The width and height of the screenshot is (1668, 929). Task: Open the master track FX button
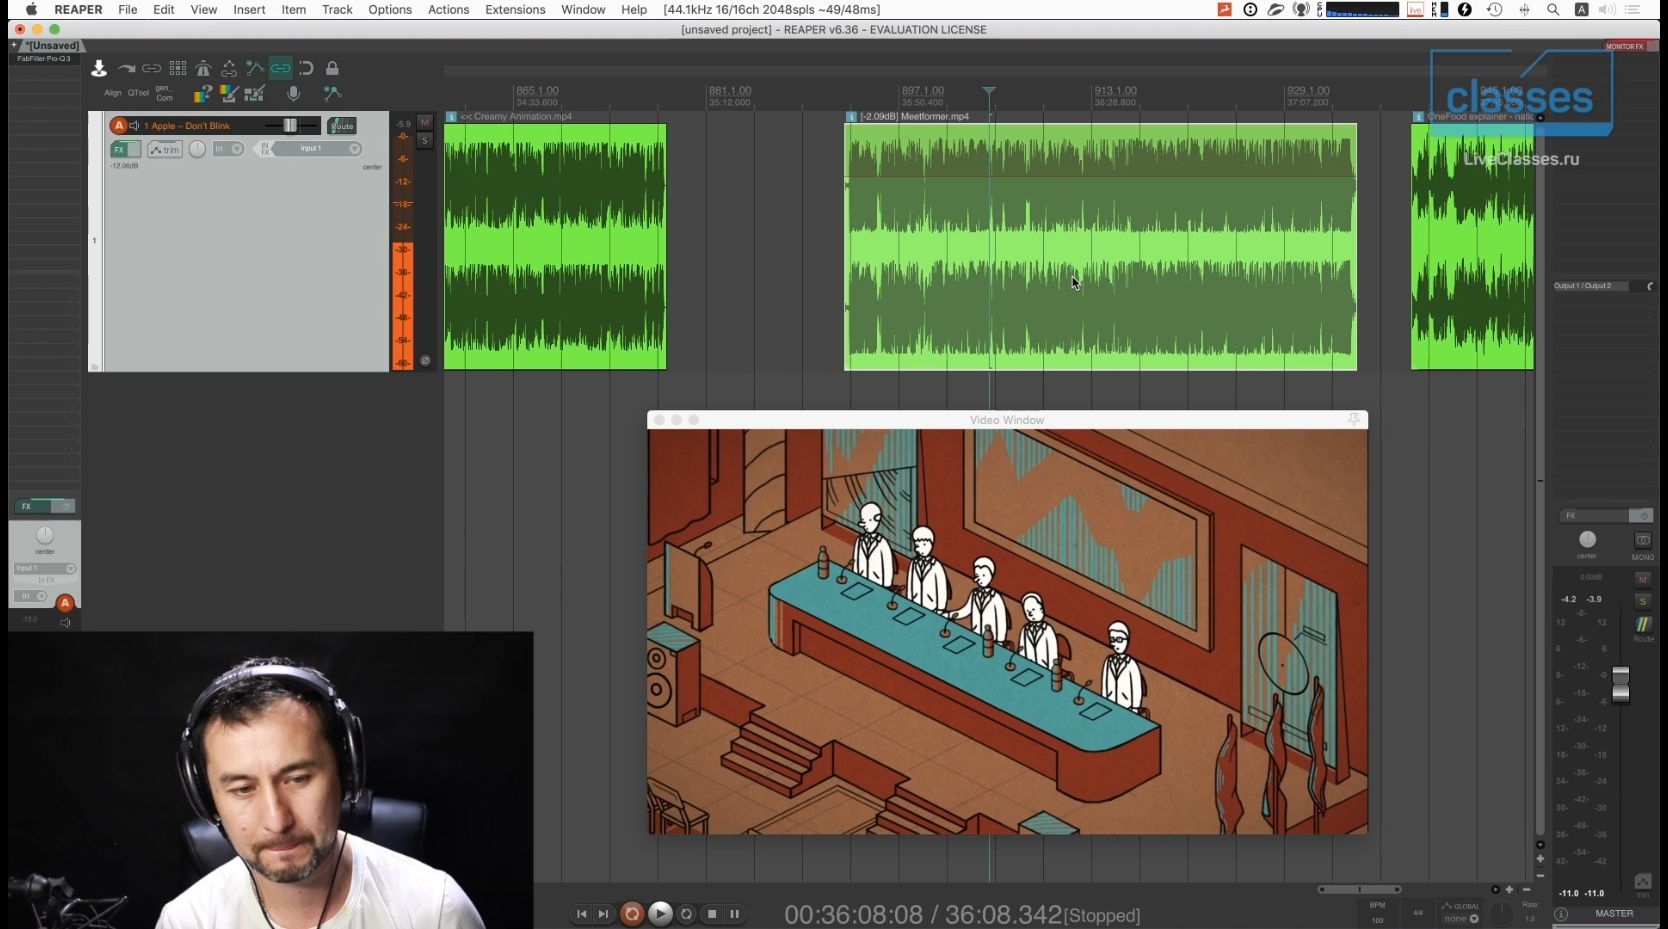1594,516
